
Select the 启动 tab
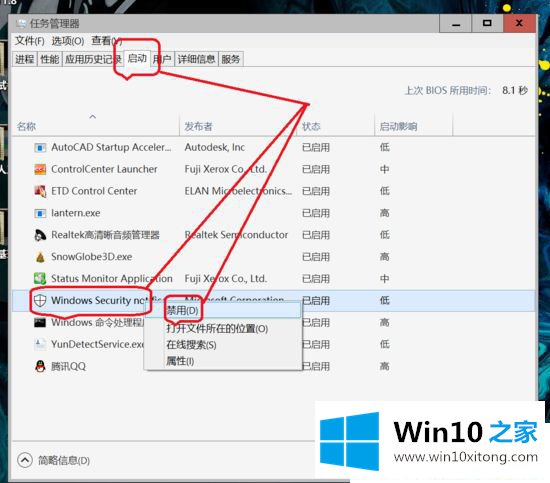click(x=137, y=58)
